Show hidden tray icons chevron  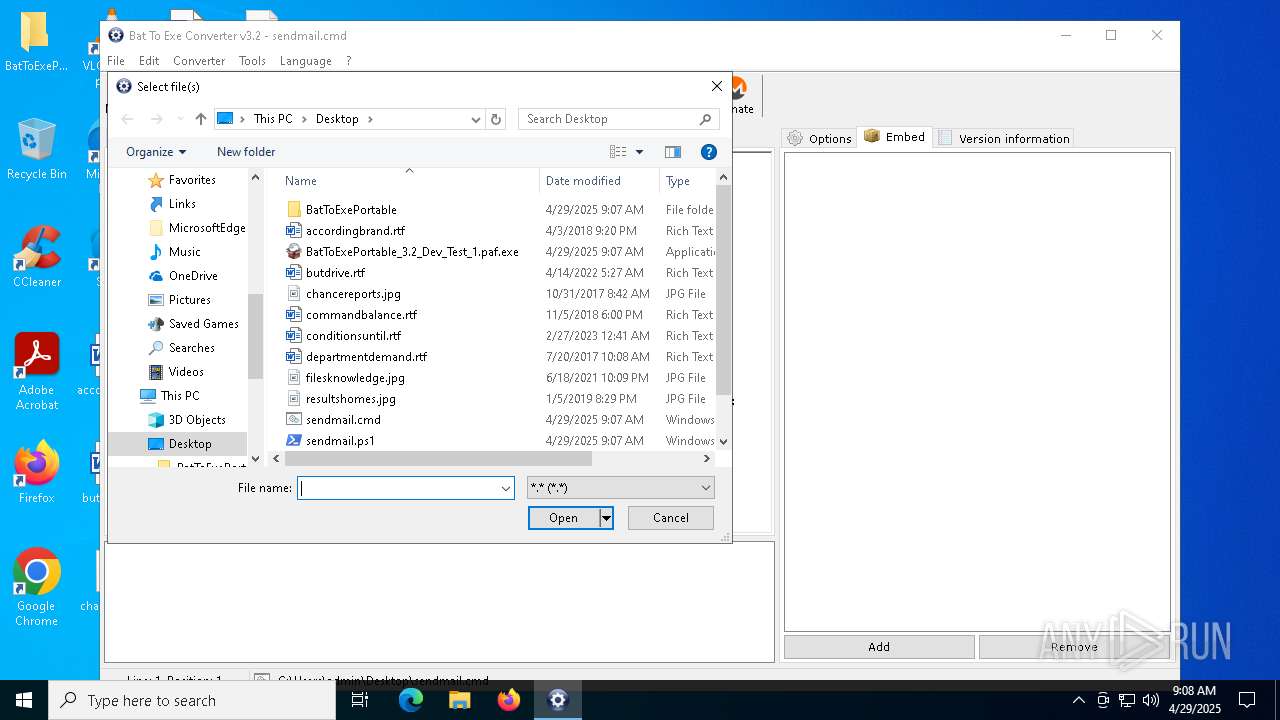point(1078,700)
